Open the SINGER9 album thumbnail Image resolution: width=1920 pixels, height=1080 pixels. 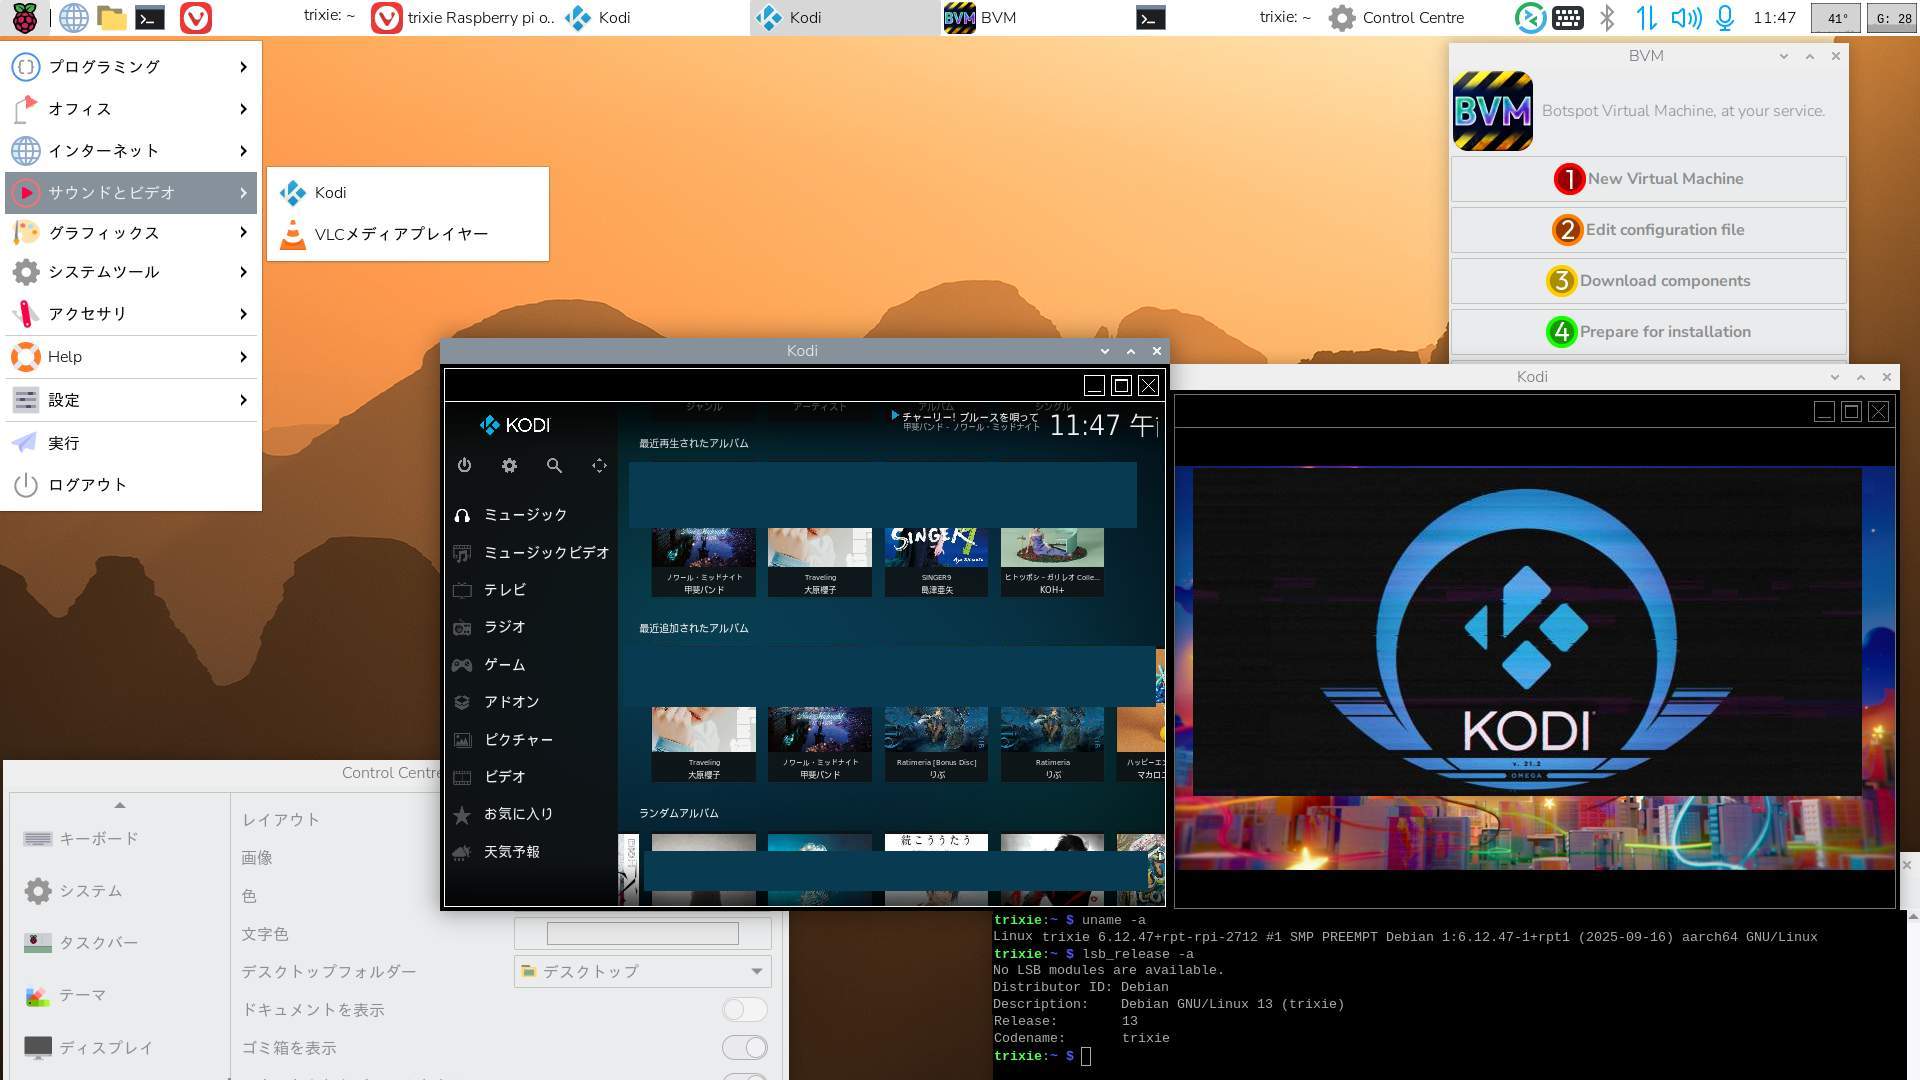(x=936, y=560)
